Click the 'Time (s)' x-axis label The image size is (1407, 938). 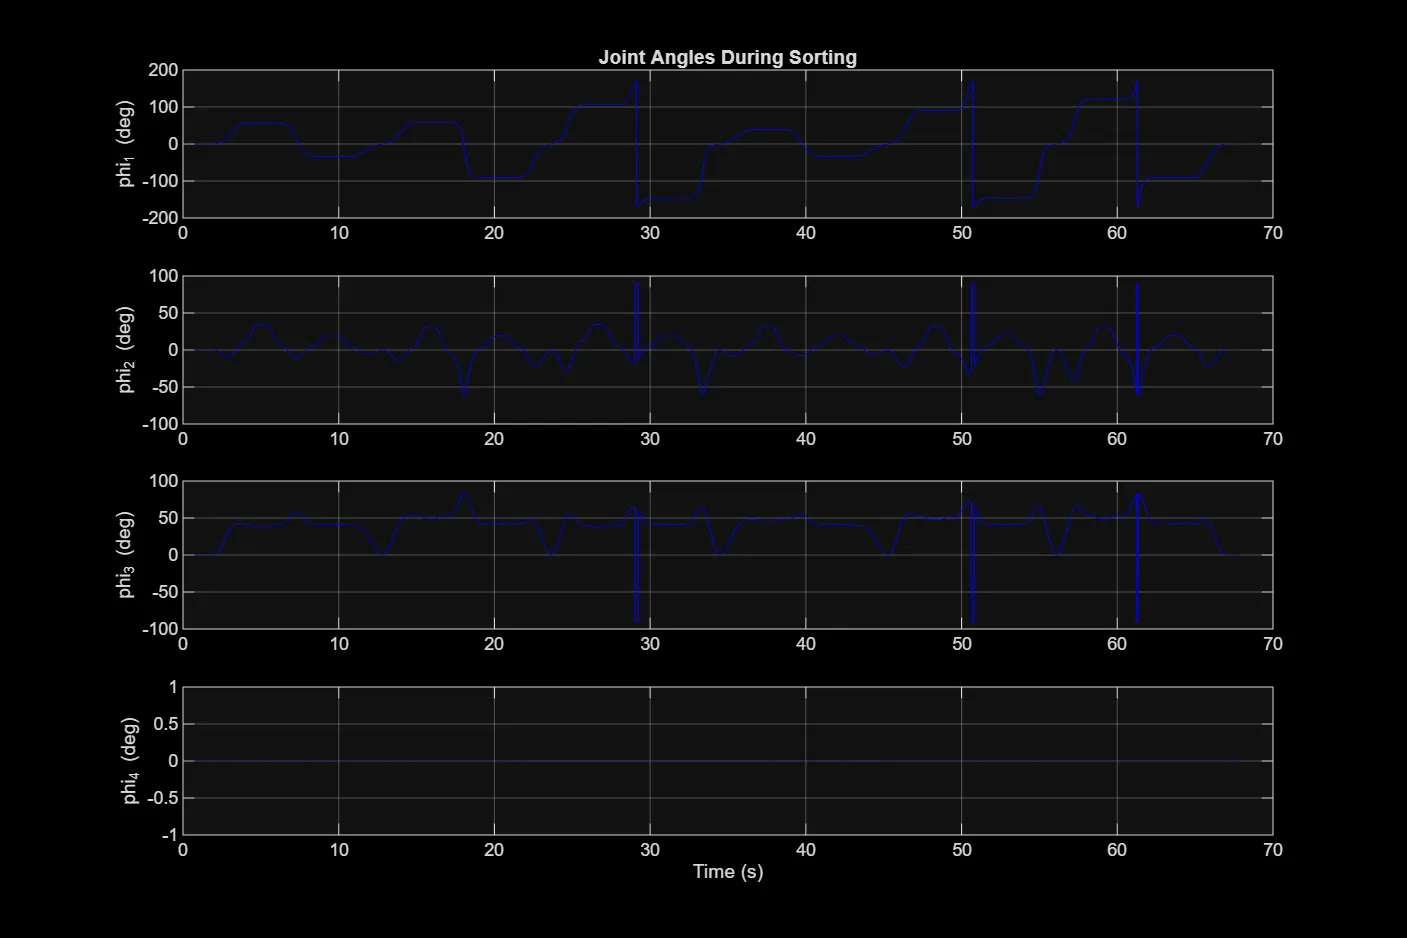pyautogui.click(x=728, y=871)
